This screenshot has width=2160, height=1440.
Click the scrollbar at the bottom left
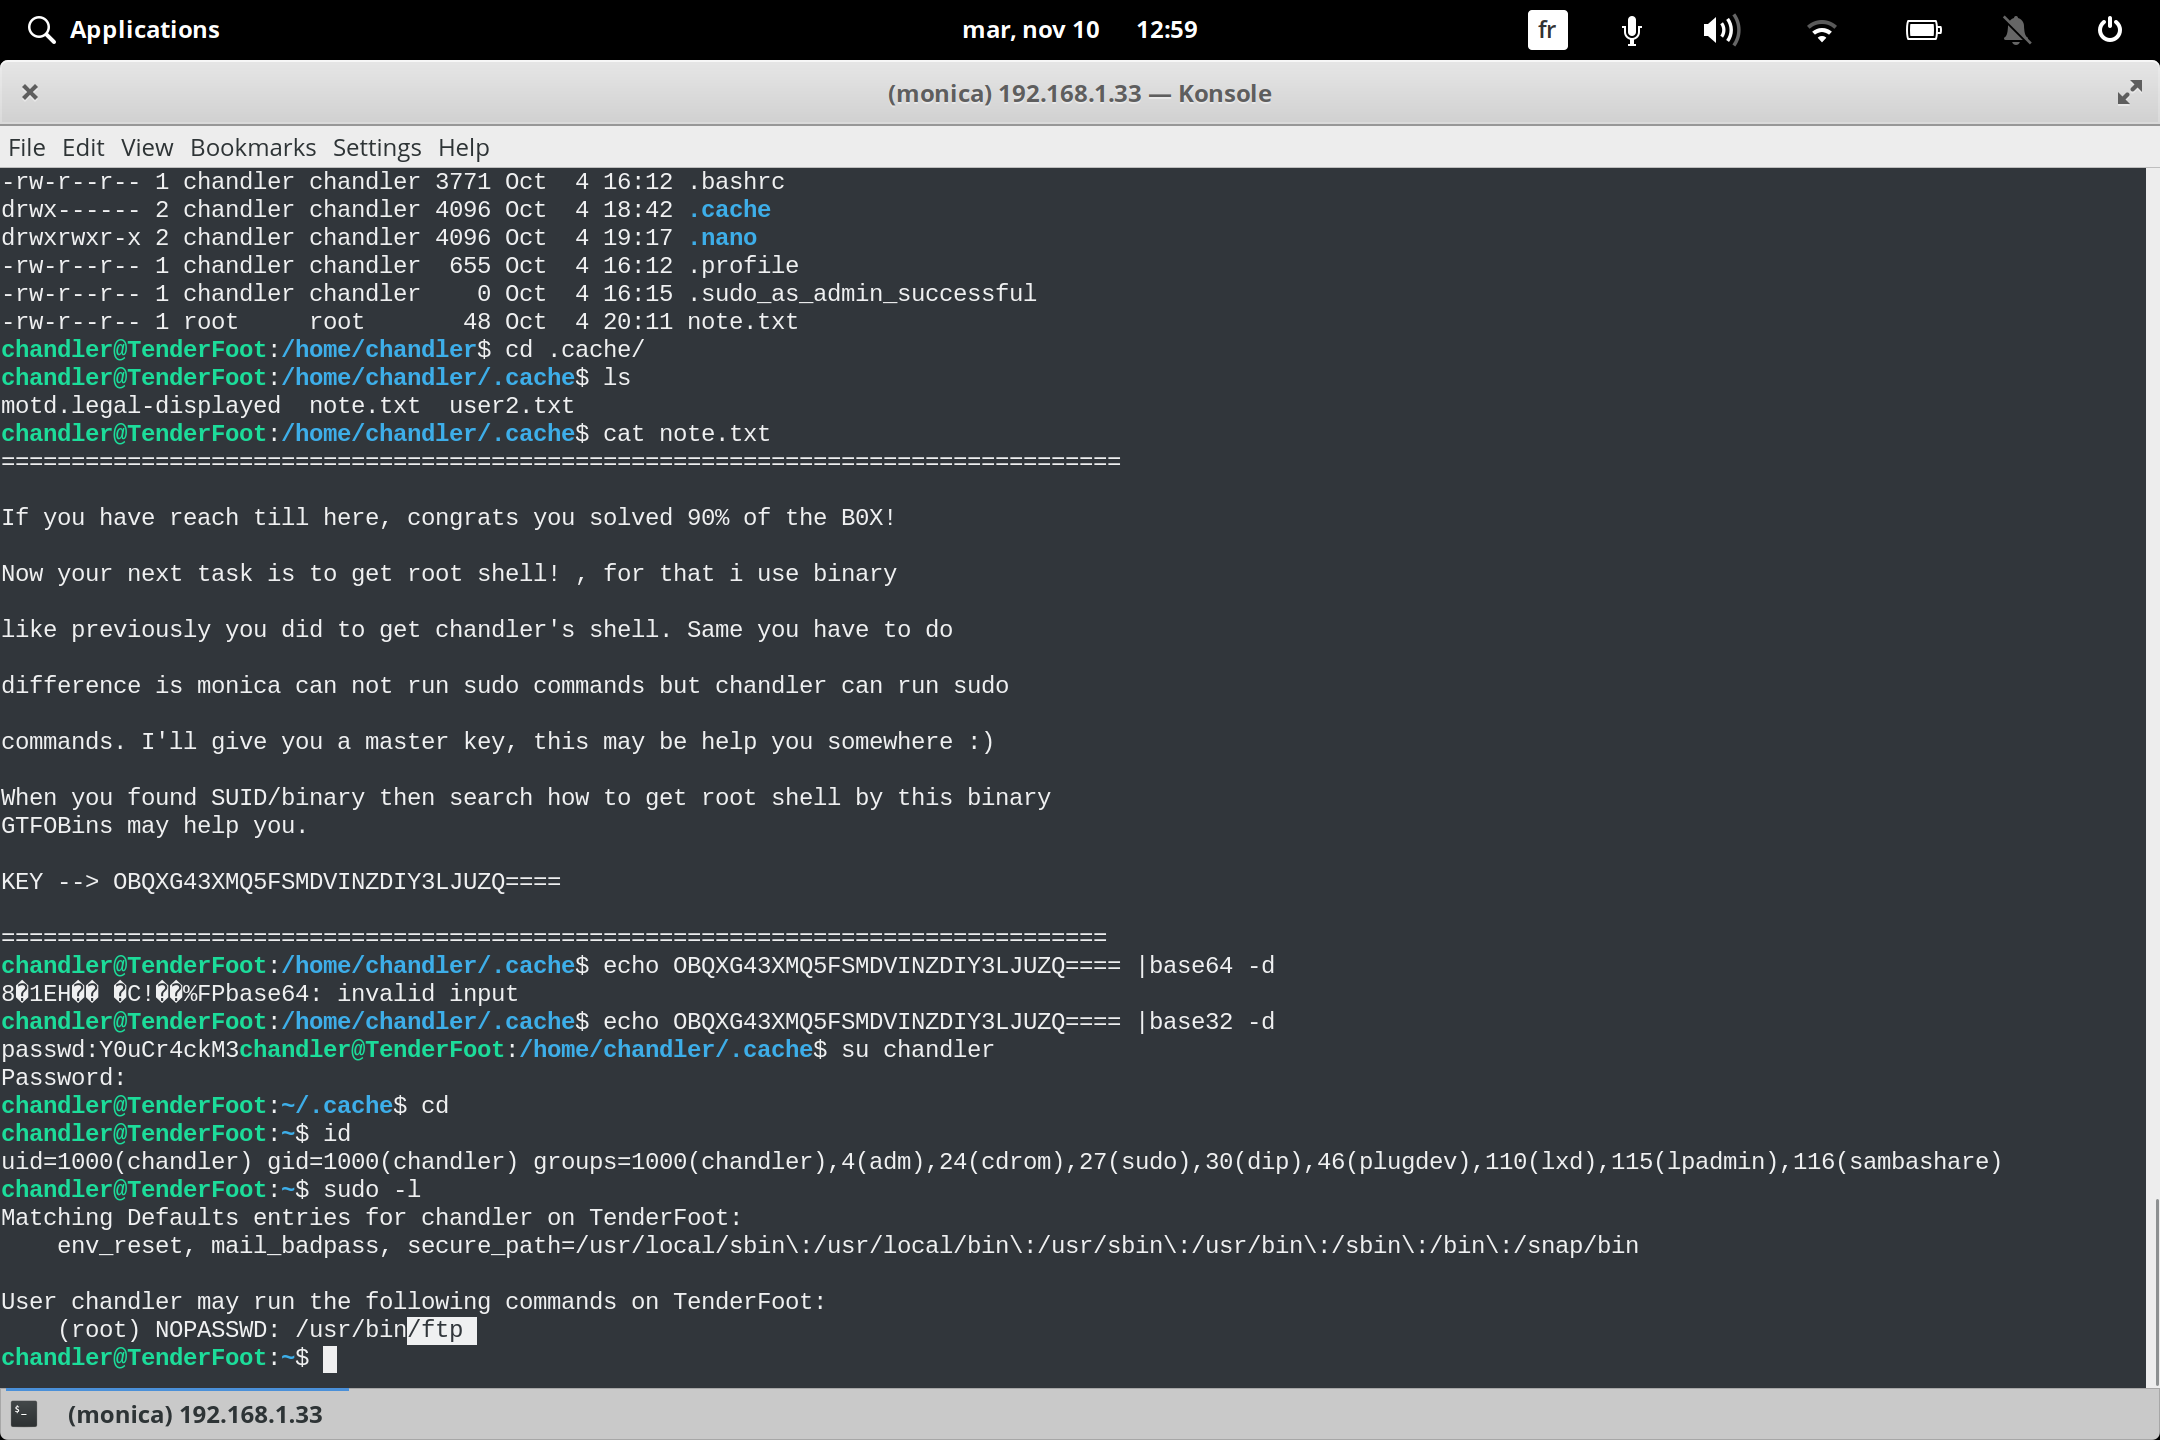[173, 1388]
